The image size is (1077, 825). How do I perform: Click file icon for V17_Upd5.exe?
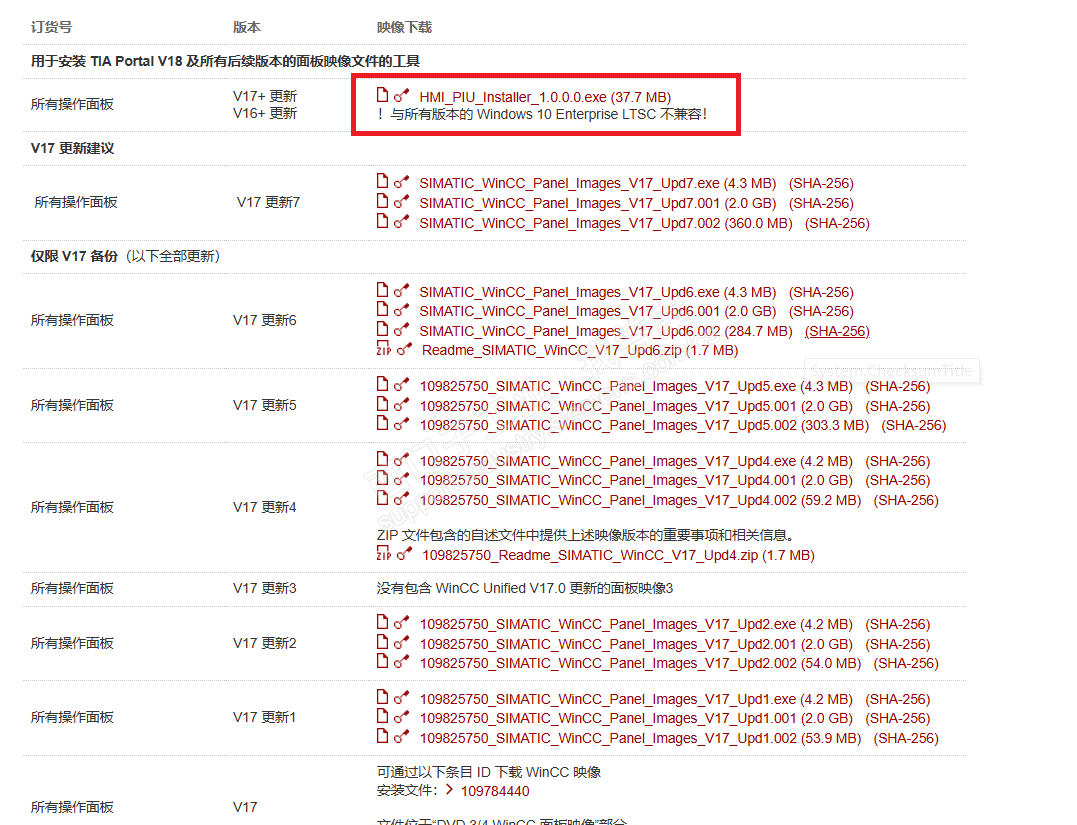click(383, 384)
